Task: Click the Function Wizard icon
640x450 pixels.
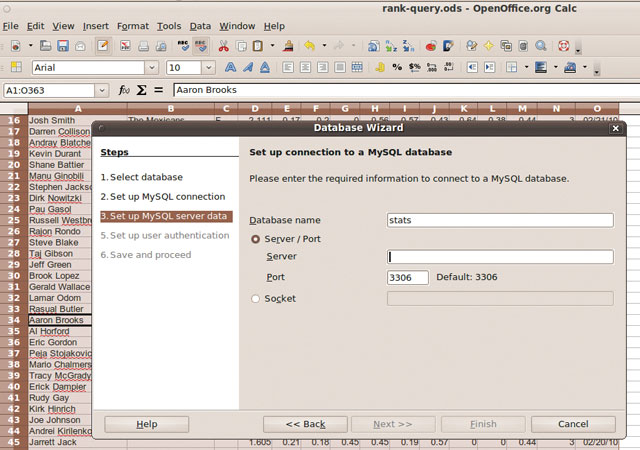Action: pyautogui.click(x=124, y=90)
